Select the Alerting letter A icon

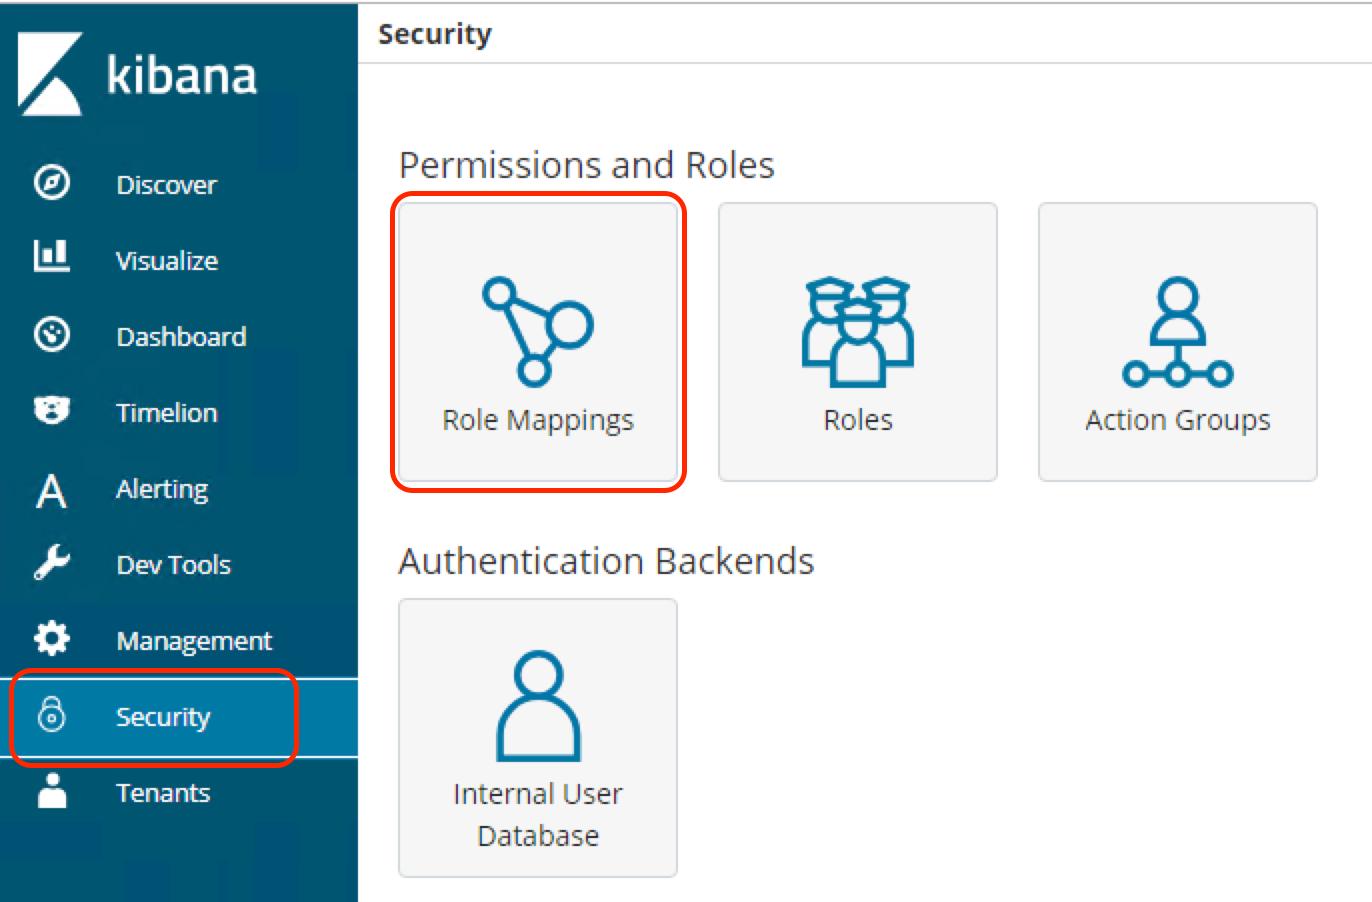pyautogui.click(x=51, y=489)
